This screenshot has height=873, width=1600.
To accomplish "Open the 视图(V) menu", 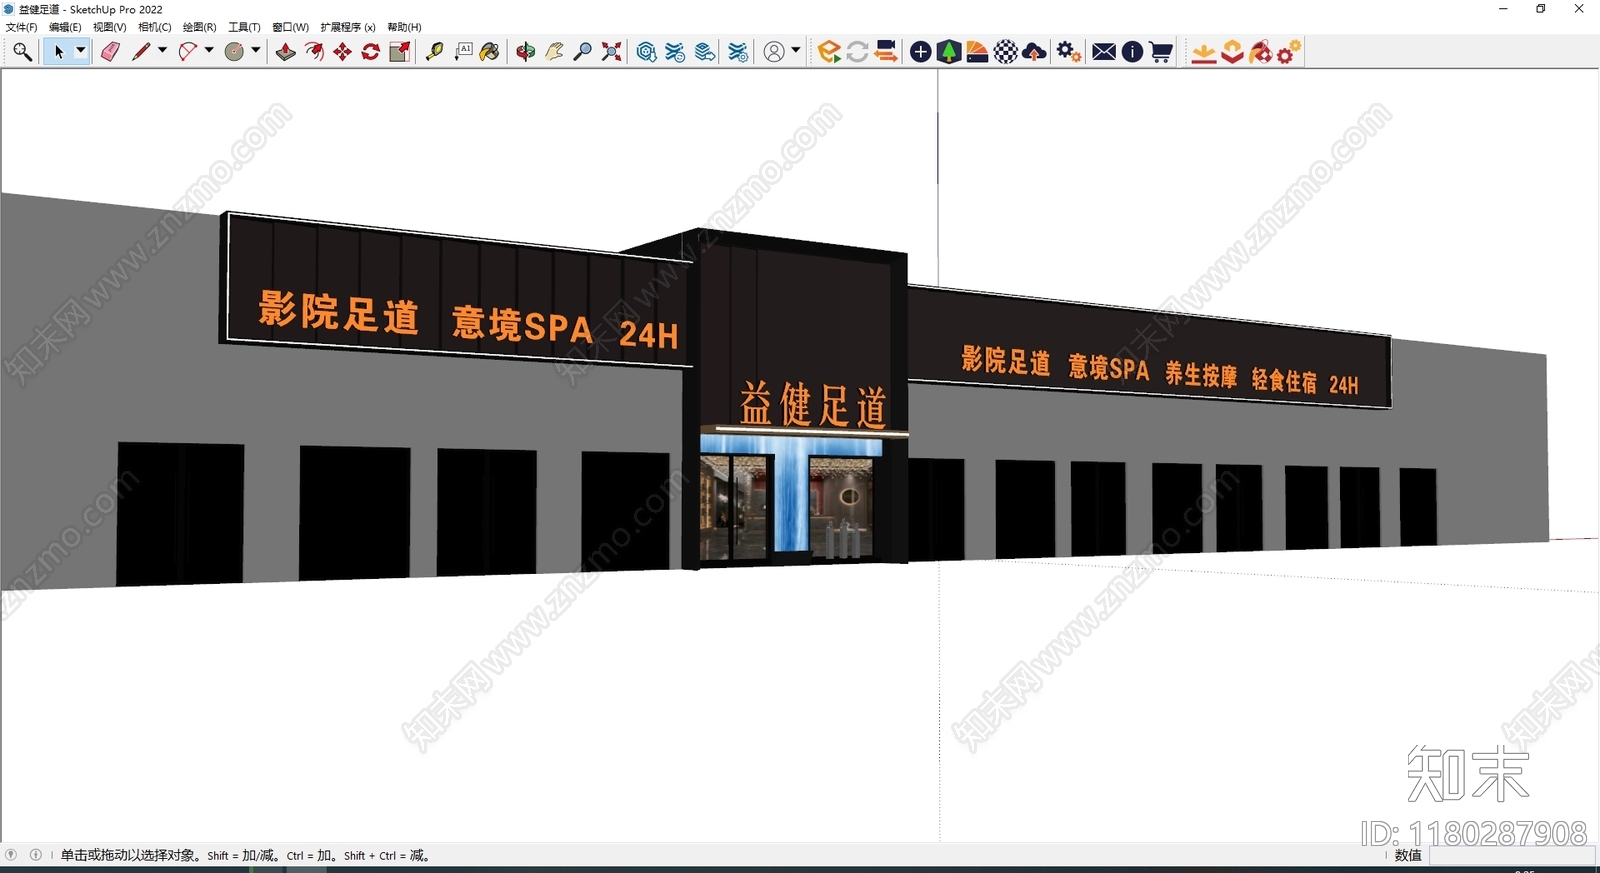I will (x=110, y=27).
